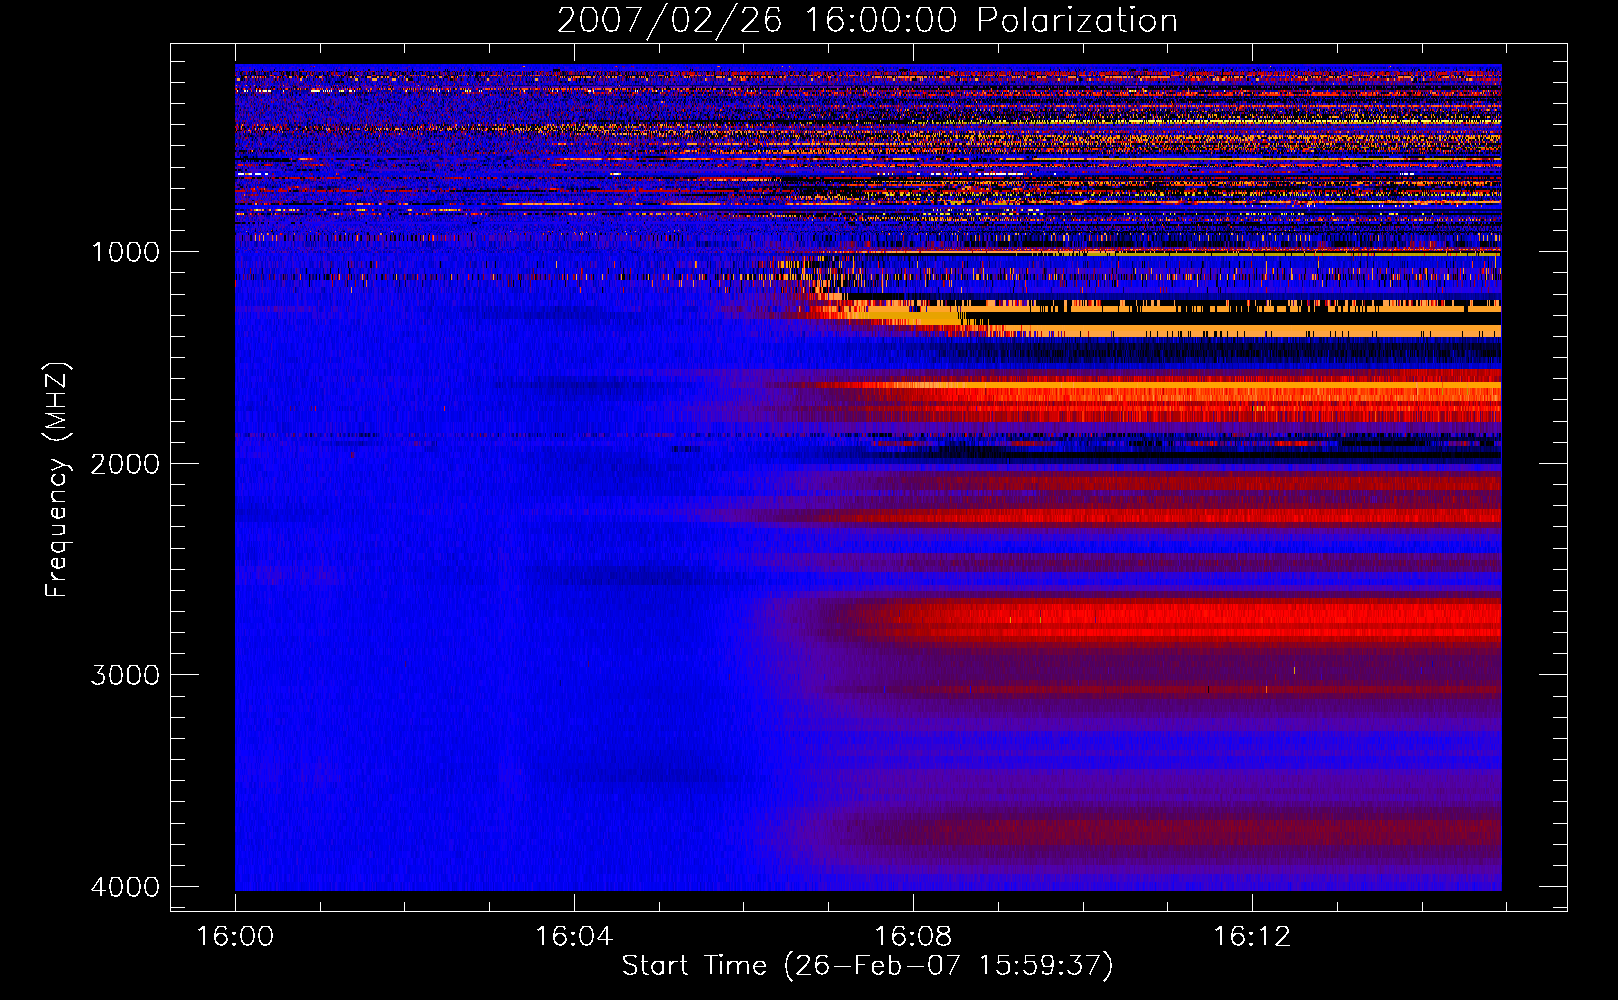Click the 'Start Time (26-Feb-07 15:59:37)' x-axis label
This screenshot has width=1618, height=1000.
click(867, 966)
